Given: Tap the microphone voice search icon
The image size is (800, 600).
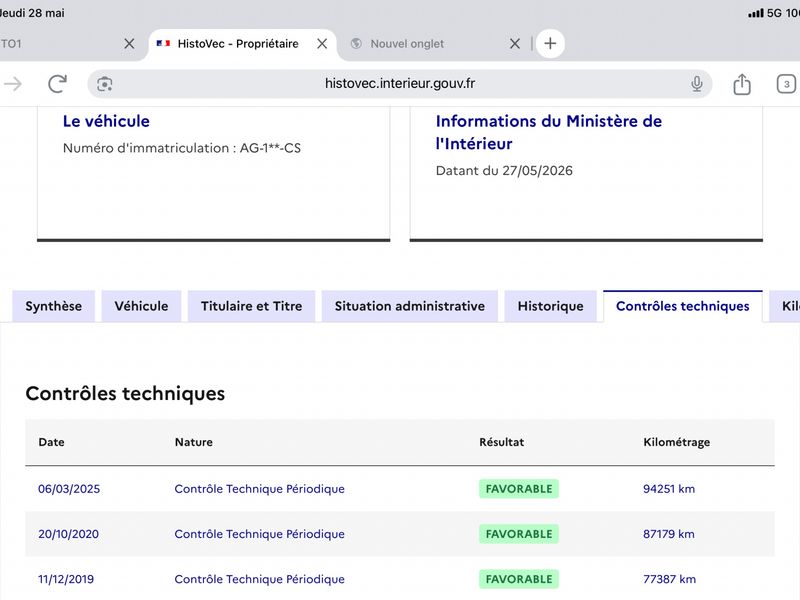Looking at the screenshot, I should pos(696,84).
